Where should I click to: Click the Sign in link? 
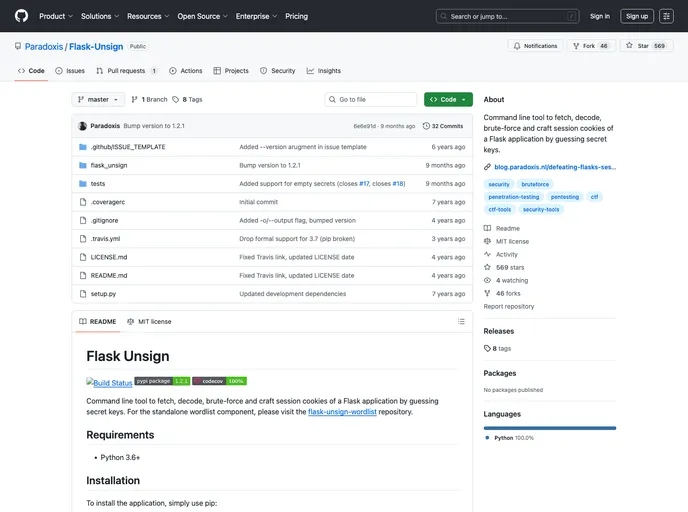(x=599, y=16)
